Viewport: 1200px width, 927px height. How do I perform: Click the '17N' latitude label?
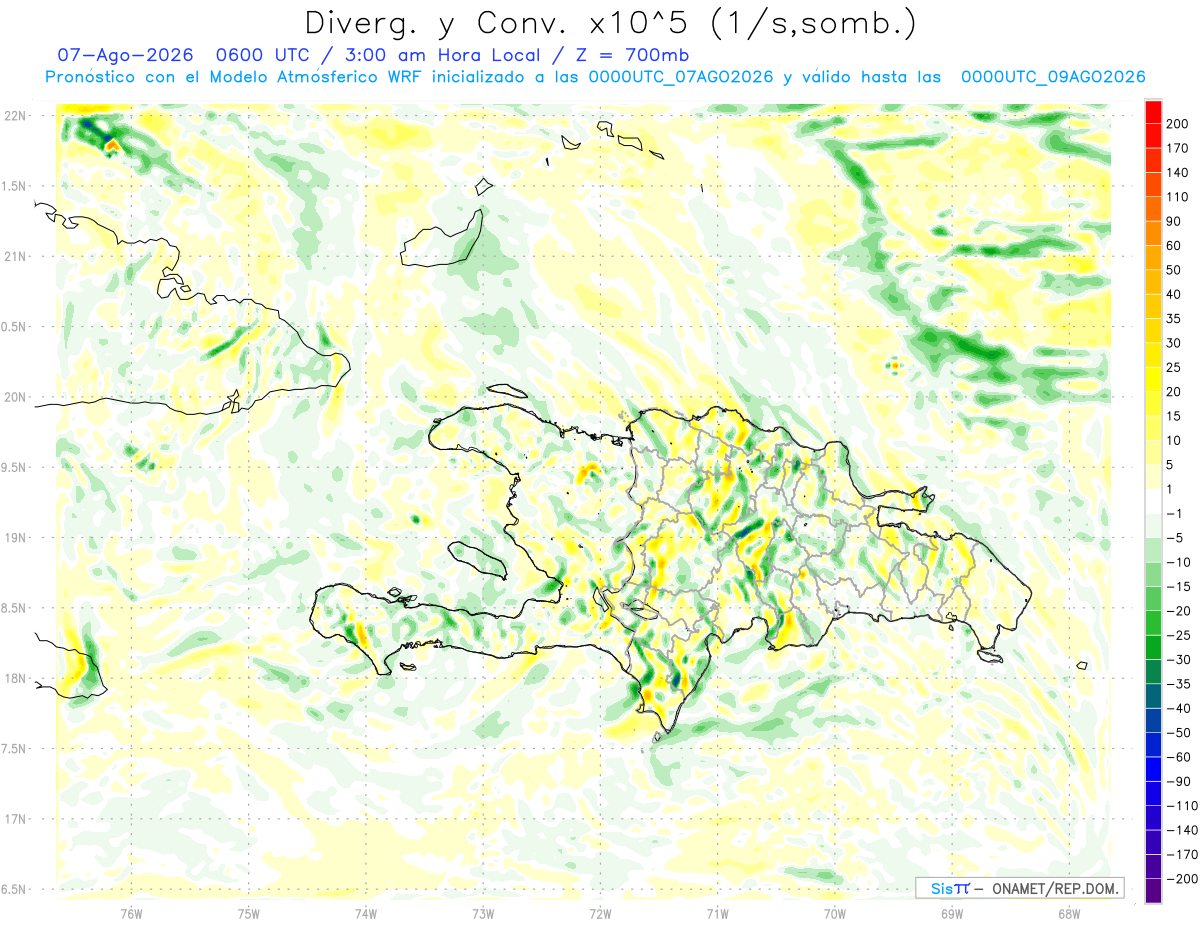pos(15,819)
